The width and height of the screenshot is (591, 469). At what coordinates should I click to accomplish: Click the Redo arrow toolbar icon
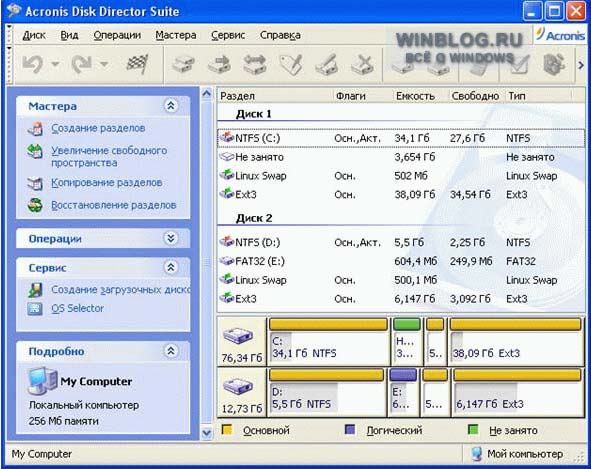point(82,63)
